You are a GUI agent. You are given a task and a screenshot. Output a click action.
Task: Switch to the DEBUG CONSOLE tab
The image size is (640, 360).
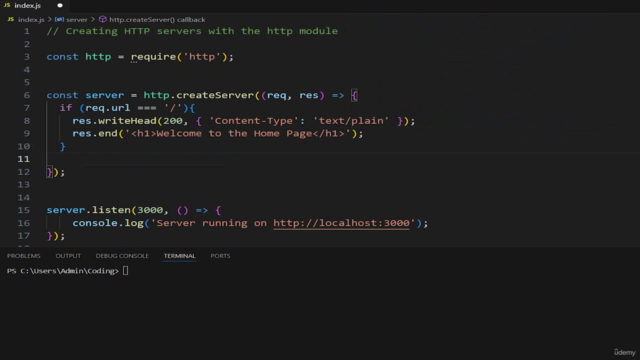tap(122, 256)
